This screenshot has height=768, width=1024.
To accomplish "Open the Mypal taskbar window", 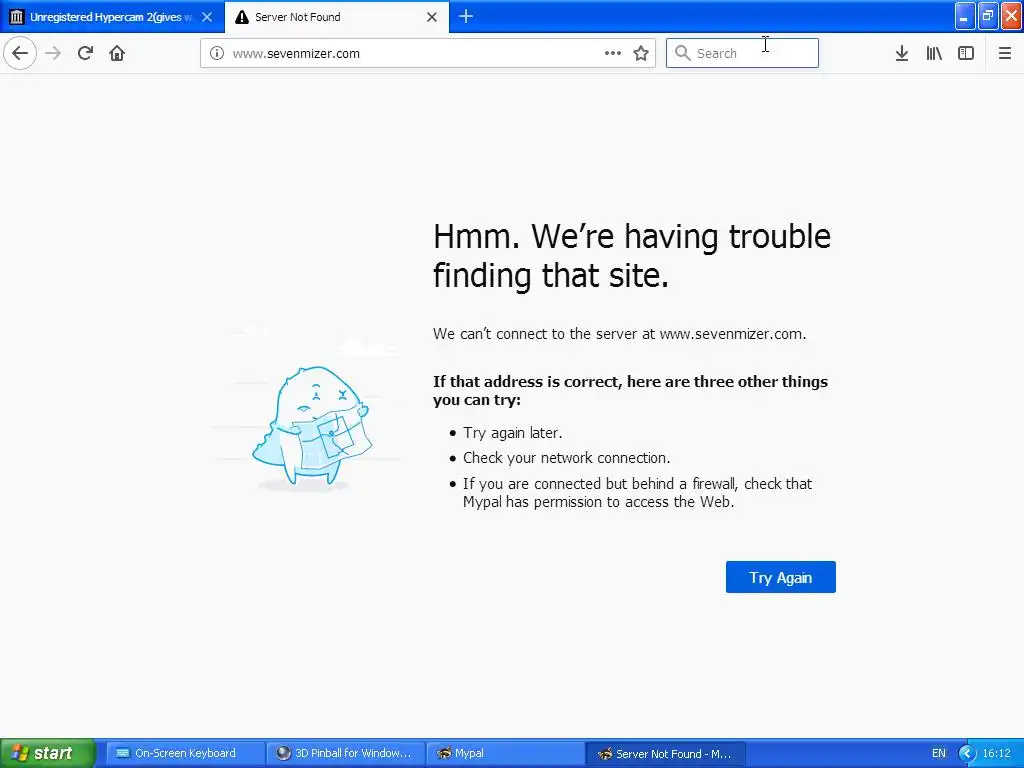I will [x=505, y=754].
